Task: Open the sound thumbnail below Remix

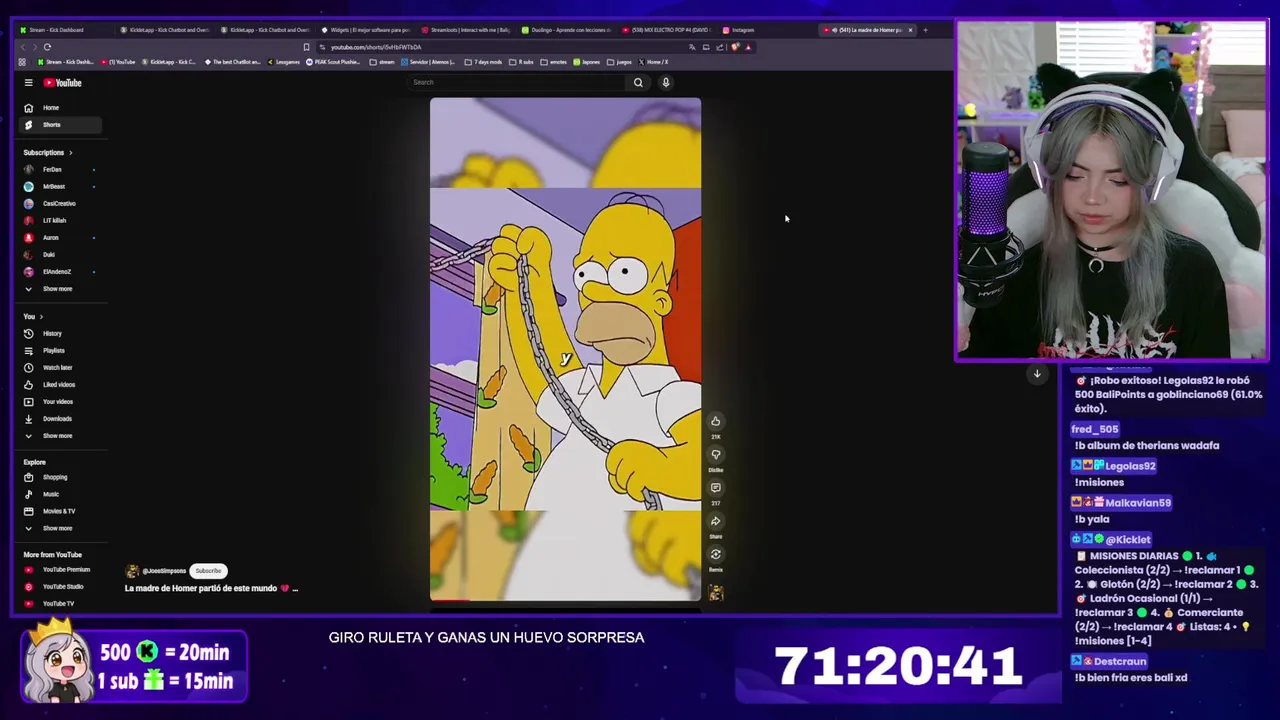Action: (715, 593)
